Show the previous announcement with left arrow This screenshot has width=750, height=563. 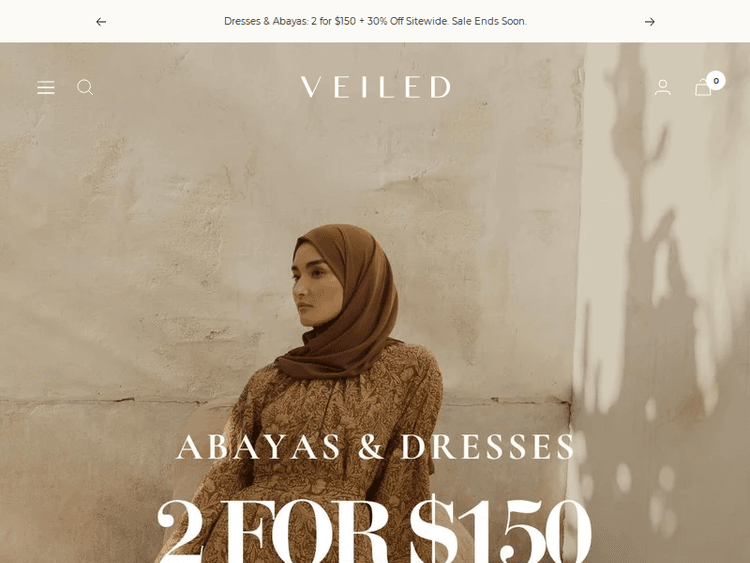tap(101, 22)
